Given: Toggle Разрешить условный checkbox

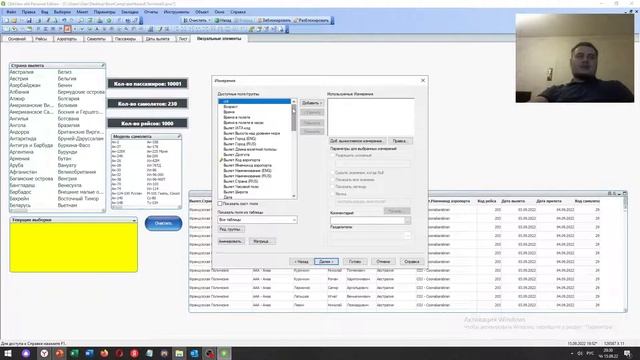Looking at the screenshot, I should point(333,156).
